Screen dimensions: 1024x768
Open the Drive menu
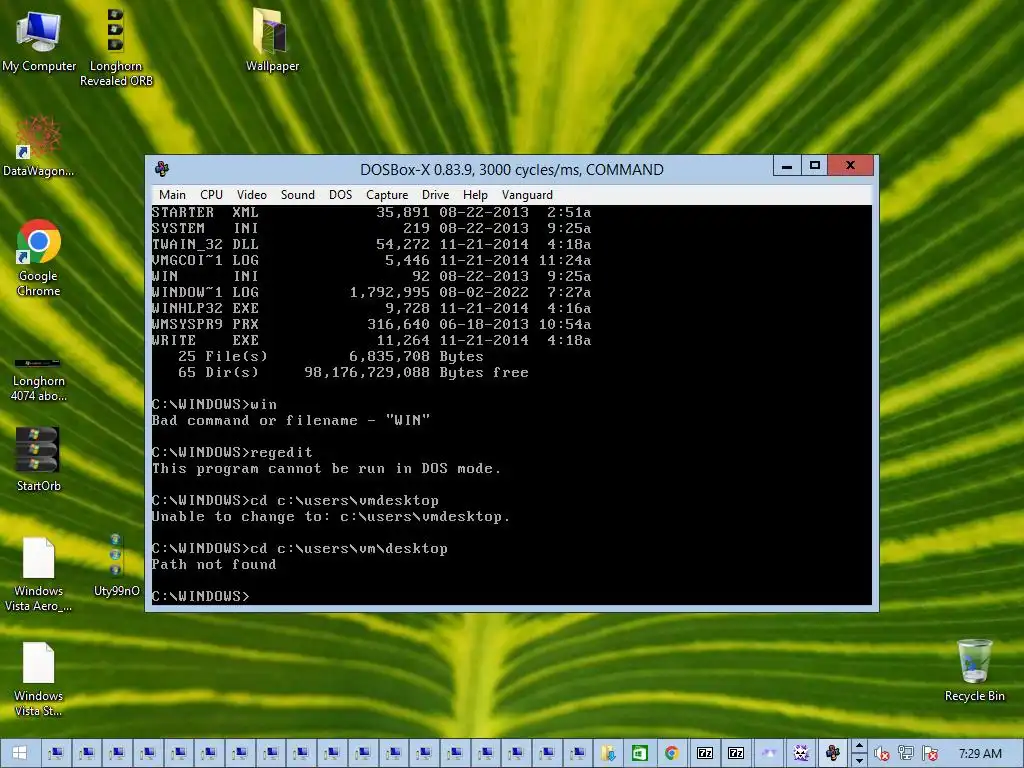click(435, 195)
